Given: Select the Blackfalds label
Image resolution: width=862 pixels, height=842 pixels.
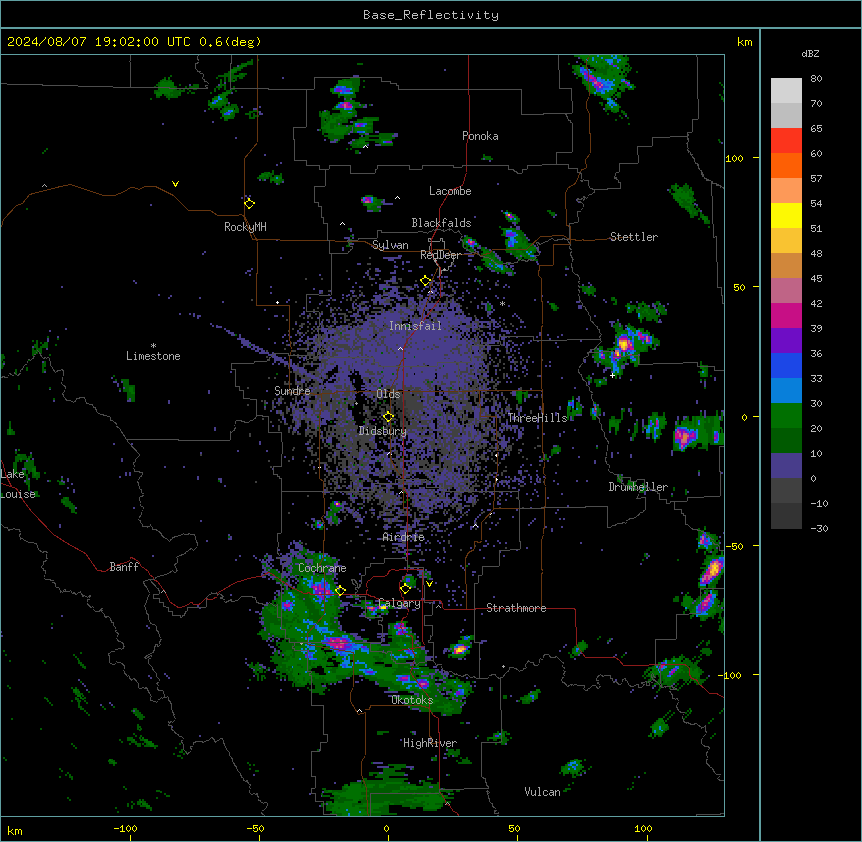Looking at the screenshot, I should tap(441, 223).
